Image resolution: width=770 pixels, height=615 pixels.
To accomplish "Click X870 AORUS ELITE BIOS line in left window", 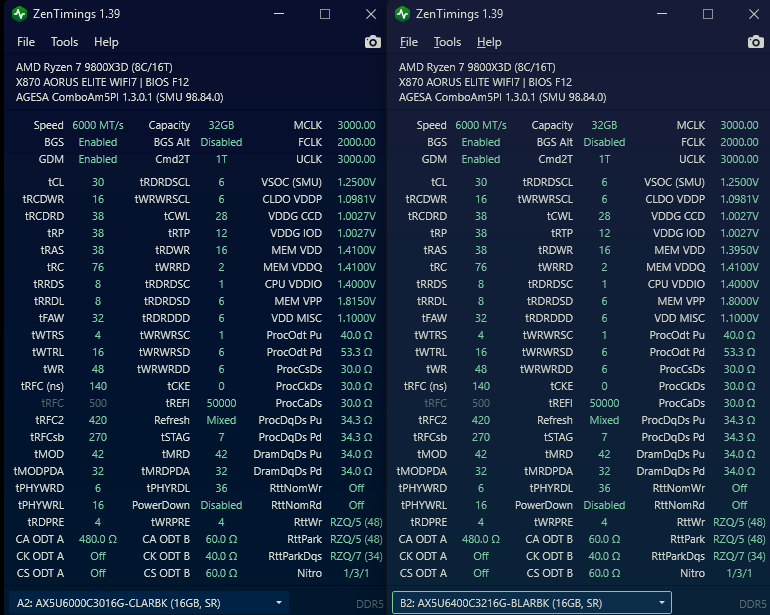I will click(102, 82).
